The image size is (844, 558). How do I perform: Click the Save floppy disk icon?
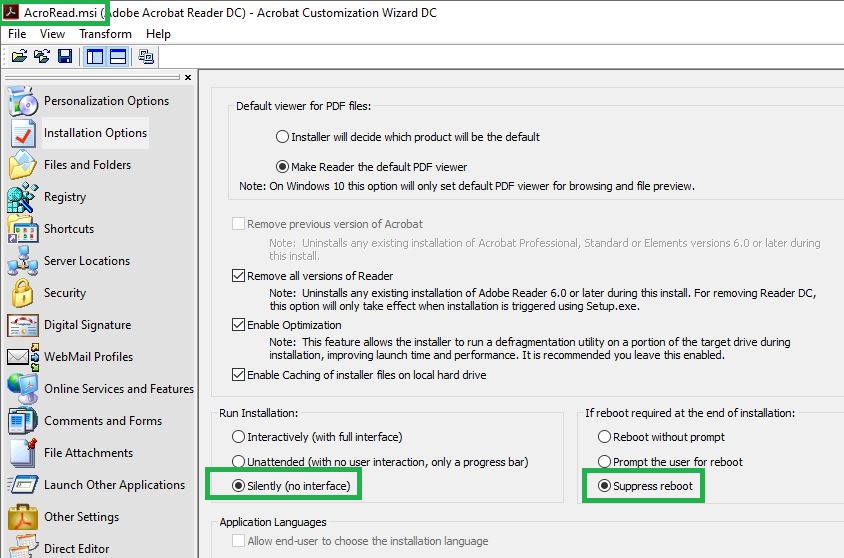coord(65,56)
